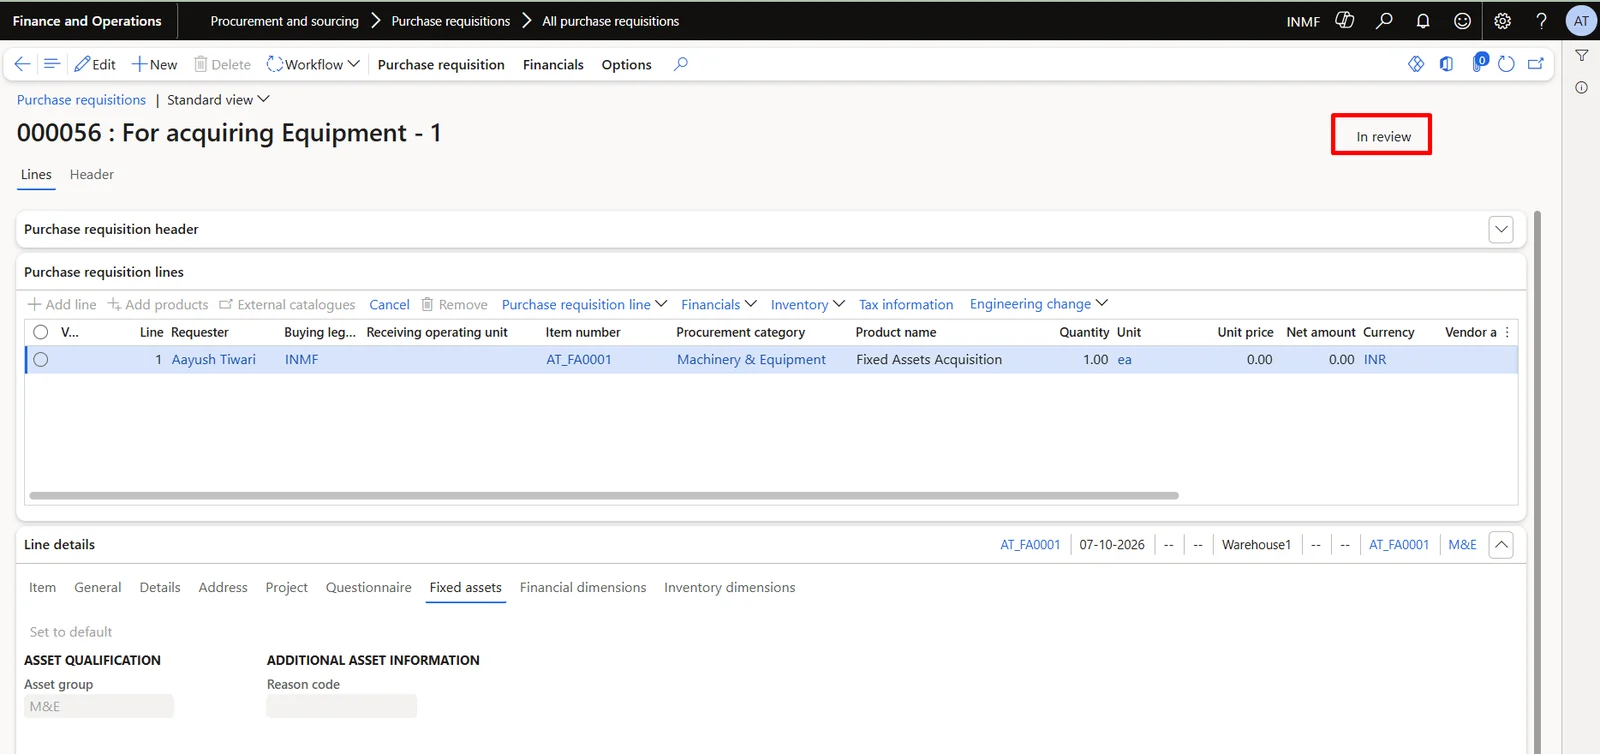Image resolution: width=1600 pixels, height=754 pixels.
Task: Open attachments icon with the 0 badge
Action: 1479,63
